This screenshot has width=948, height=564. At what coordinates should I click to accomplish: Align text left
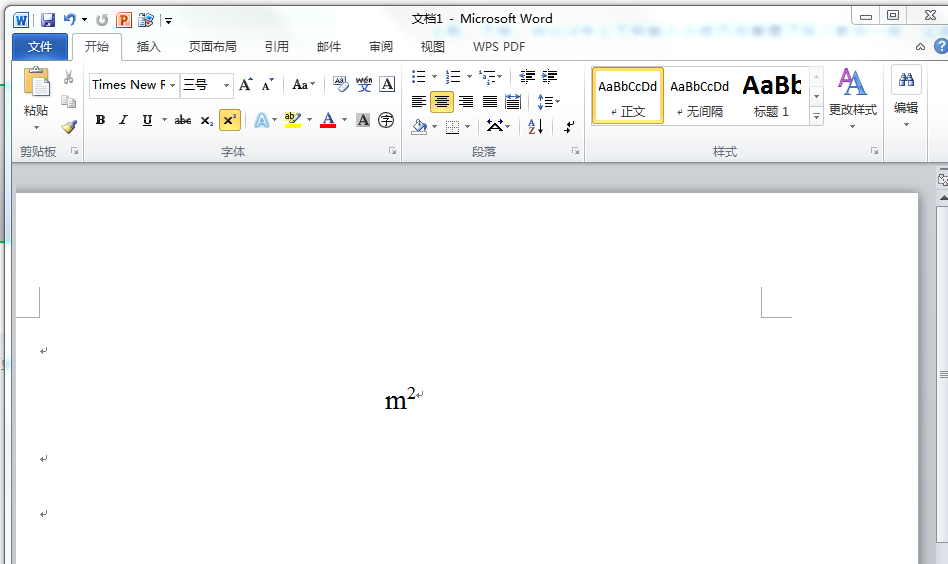(418, 102)
